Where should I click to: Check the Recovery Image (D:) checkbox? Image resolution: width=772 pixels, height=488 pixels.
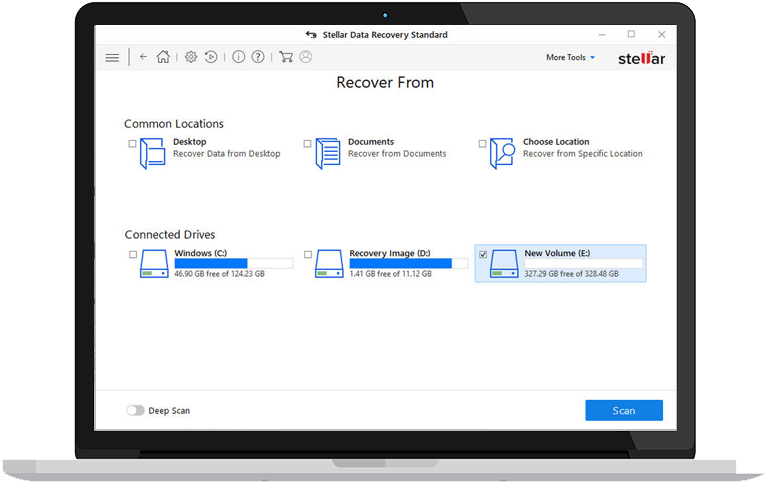[308, 255]
